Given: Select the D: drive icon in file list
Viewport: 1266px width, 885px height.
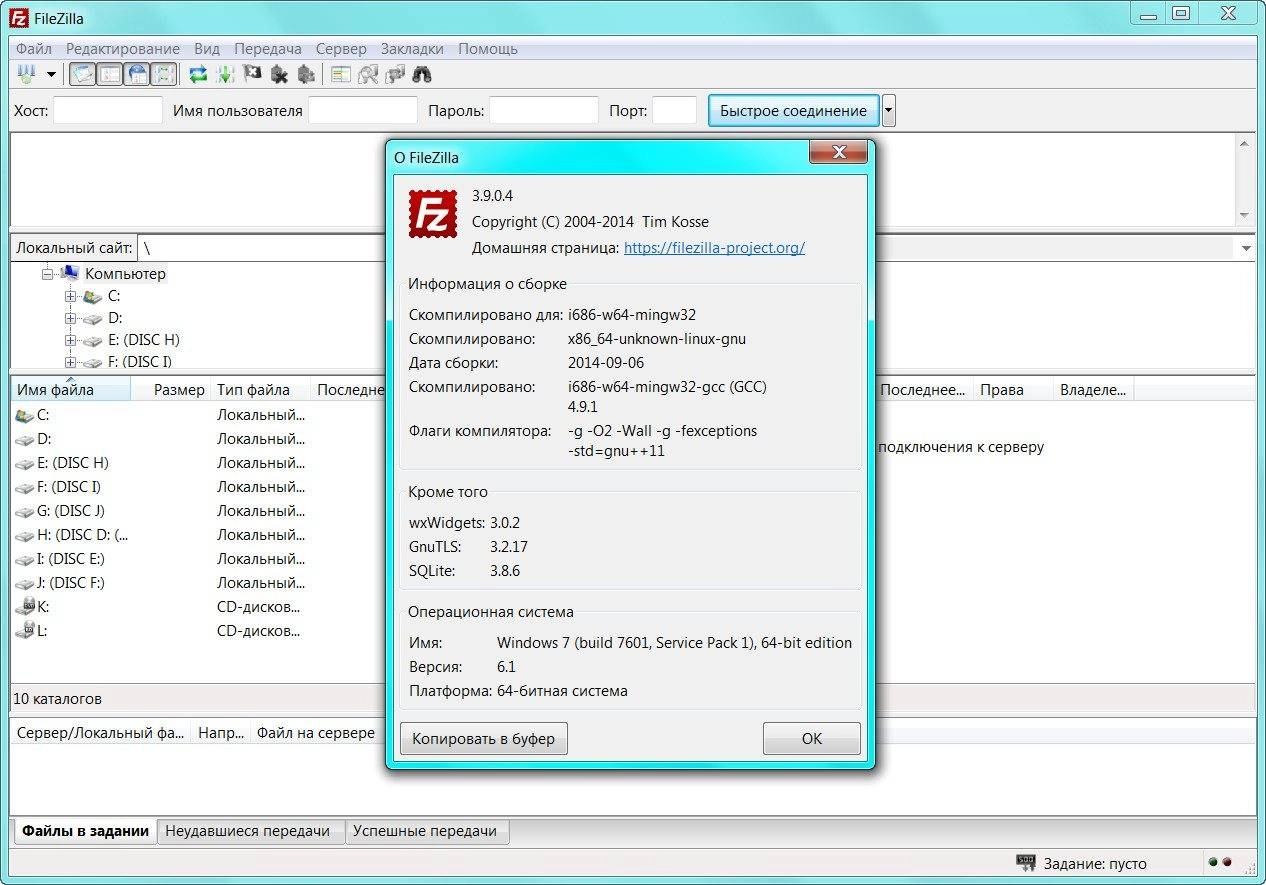Looking at the screenshot, I should point(25,439).
